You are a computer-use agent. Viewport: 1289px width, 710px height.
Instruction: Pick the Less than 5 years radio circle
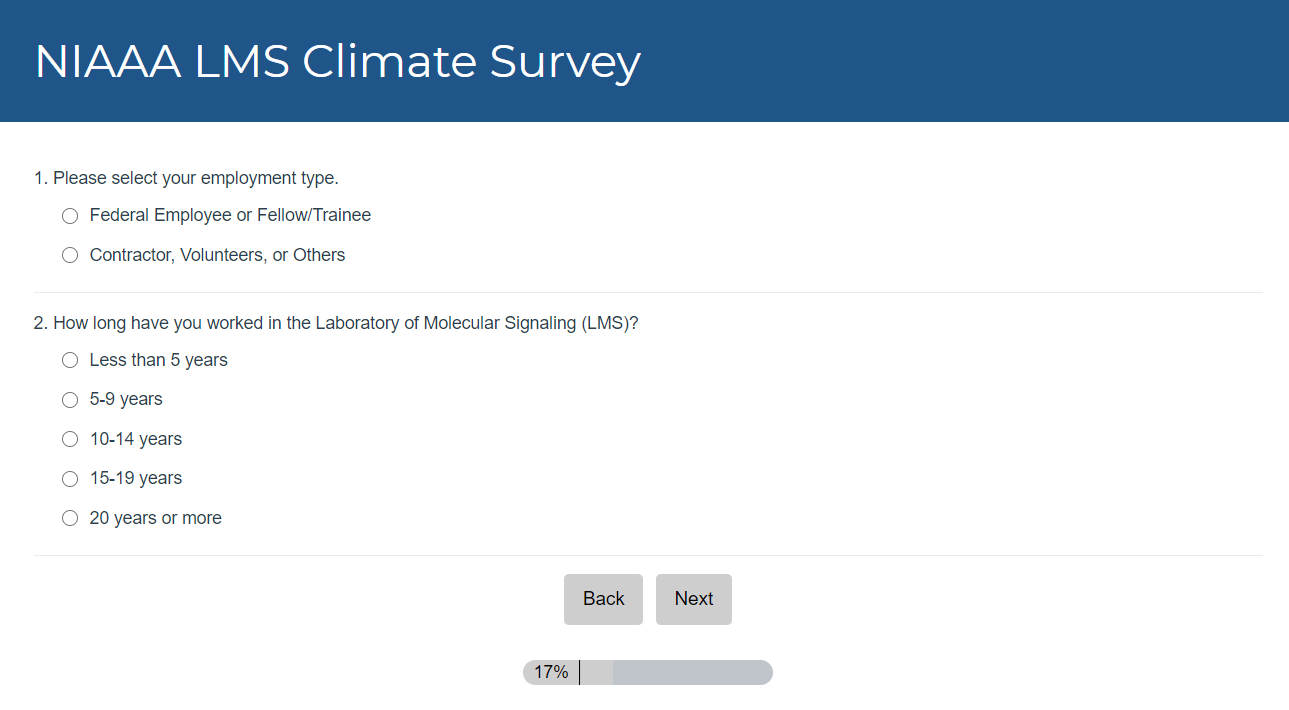(70, 360)
